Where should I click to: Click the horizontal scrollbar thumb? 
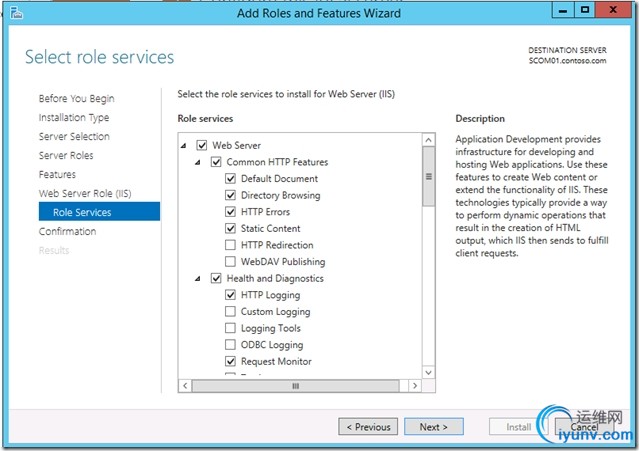(x=295, y=385)
